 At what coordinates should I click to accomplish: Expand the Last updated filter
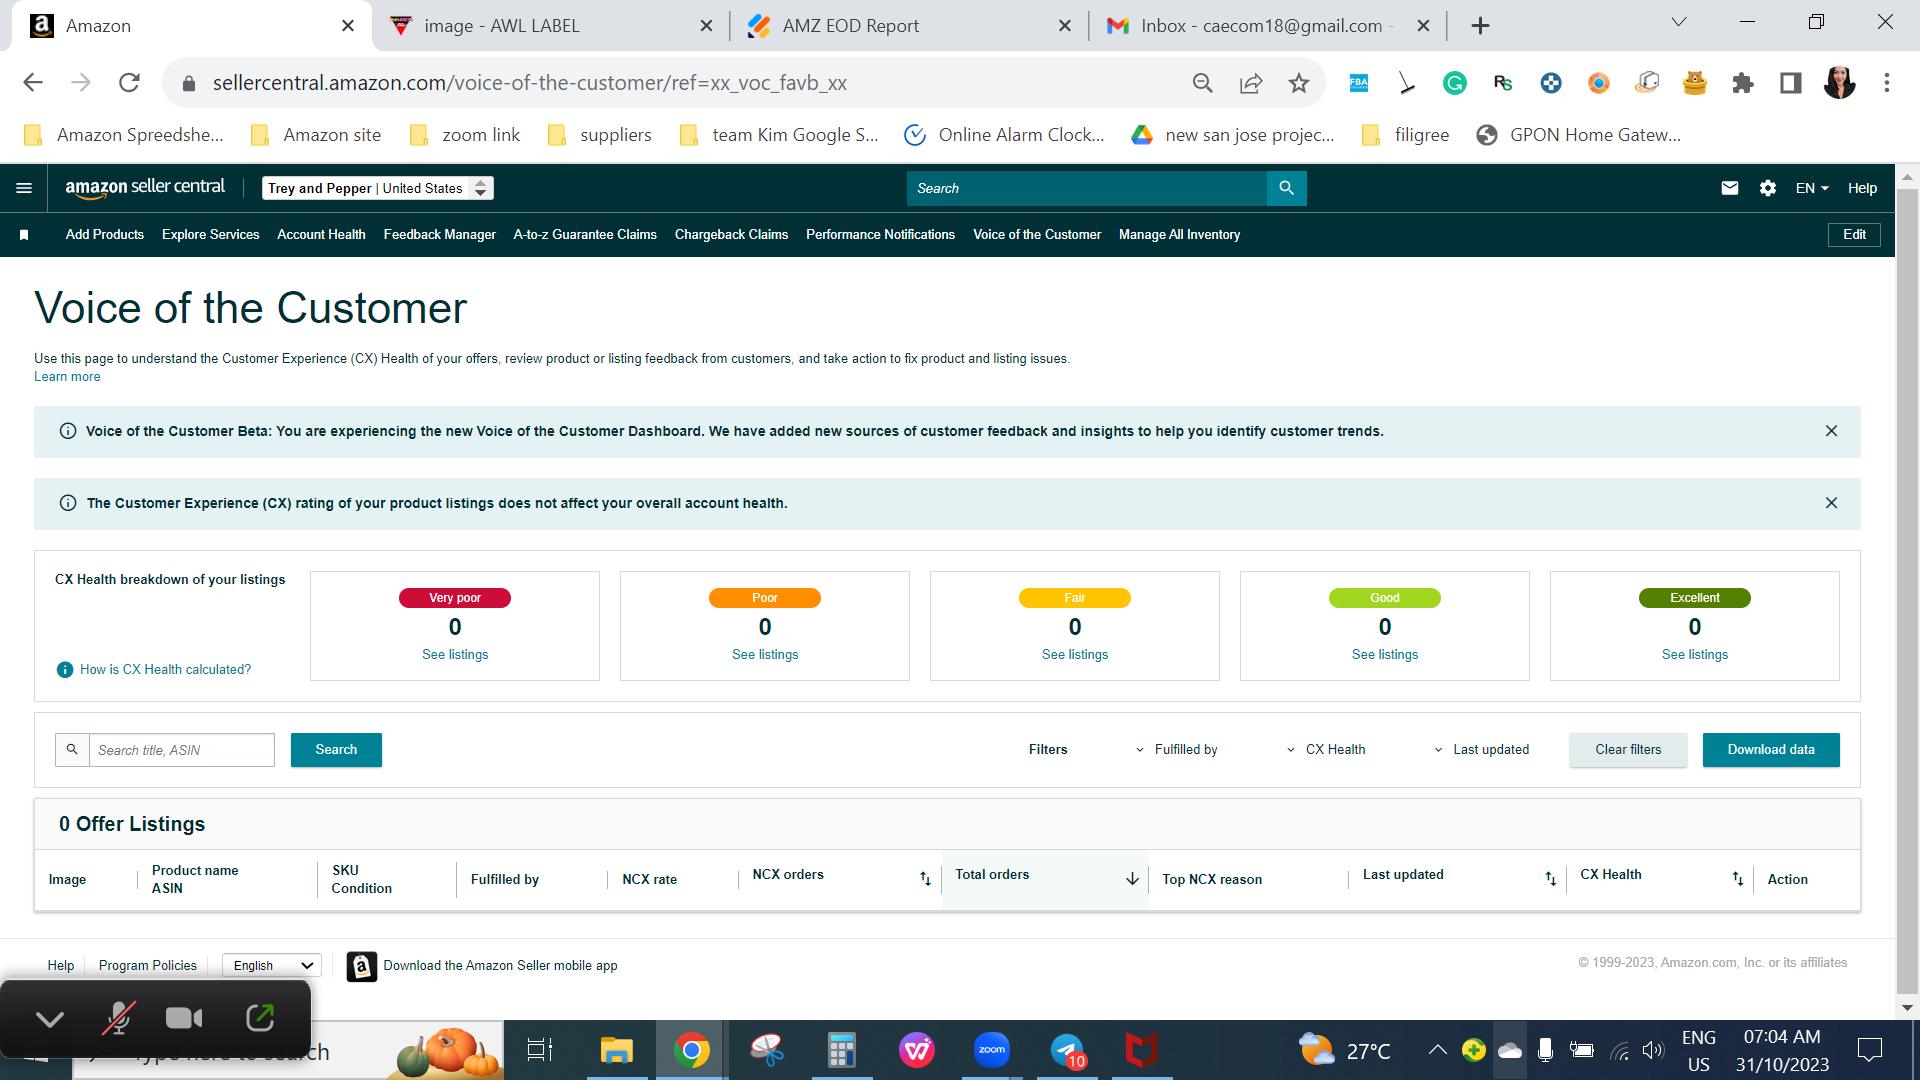point(1481,750)
